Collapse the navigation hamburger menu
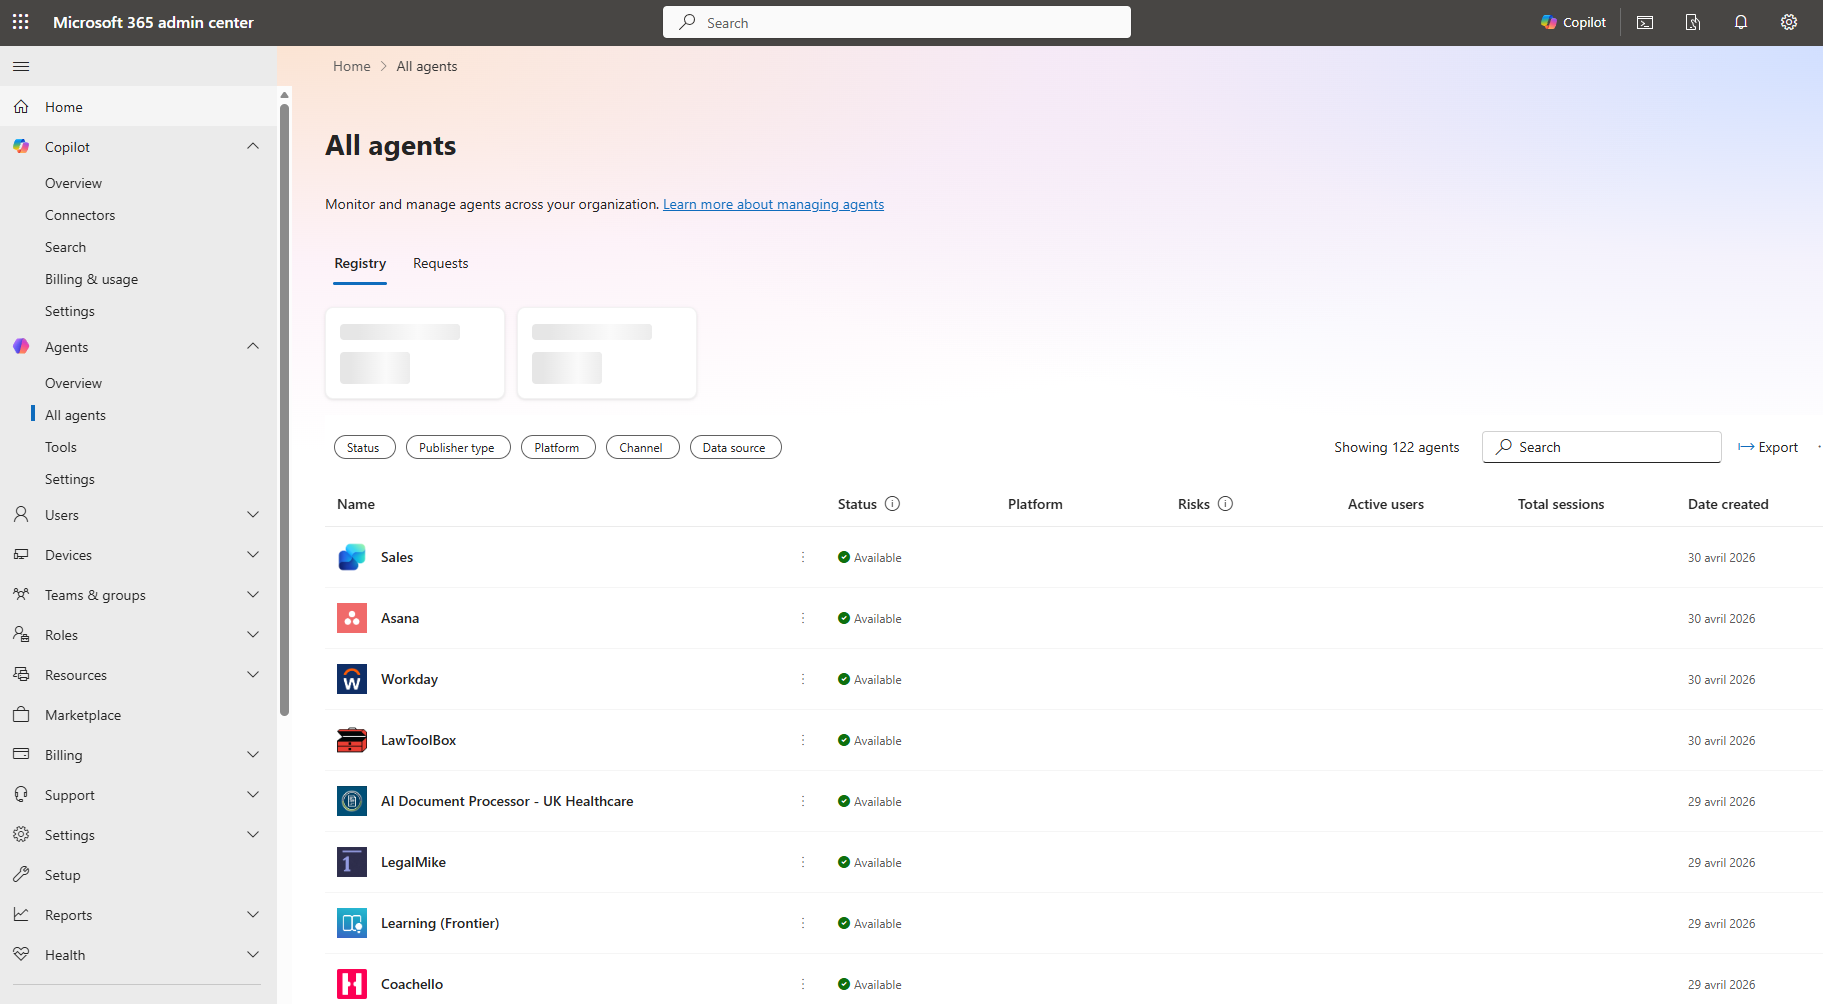The image size is (1823, 1004). tap(21, 66)
